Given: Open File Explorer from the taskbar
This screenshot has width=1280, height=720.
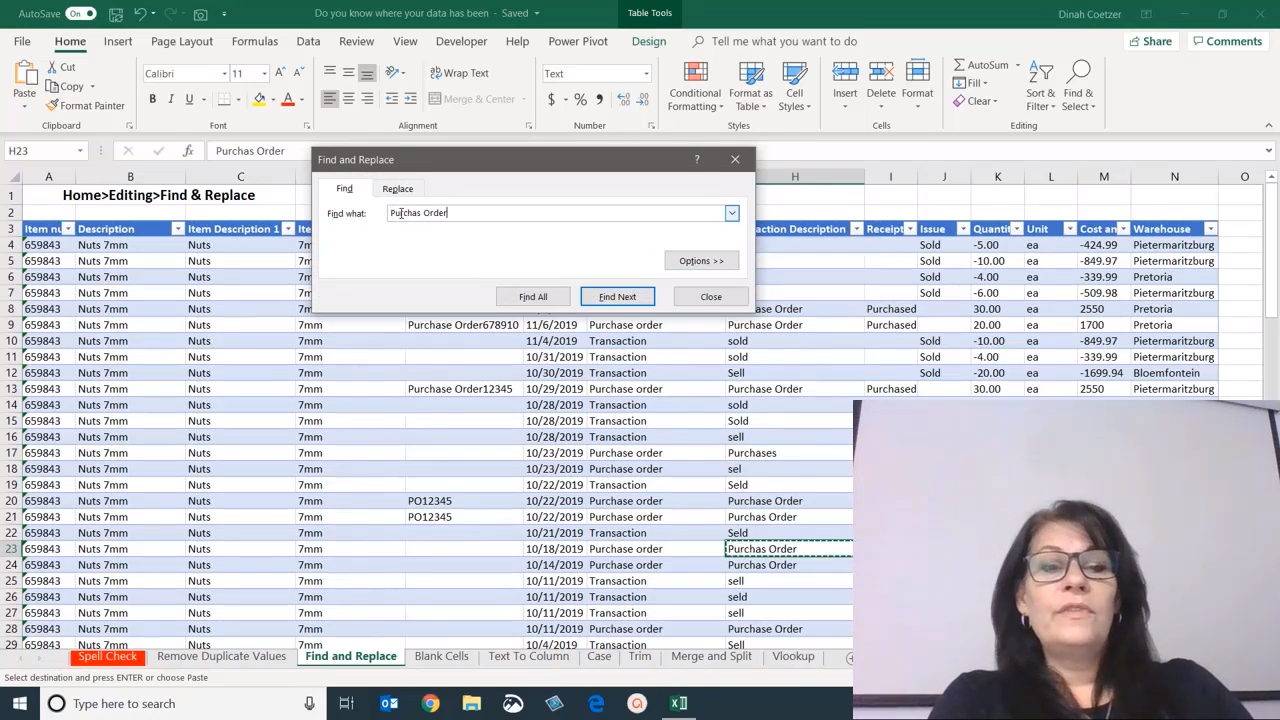Looking at the screenshot, I should click(471, 704).
